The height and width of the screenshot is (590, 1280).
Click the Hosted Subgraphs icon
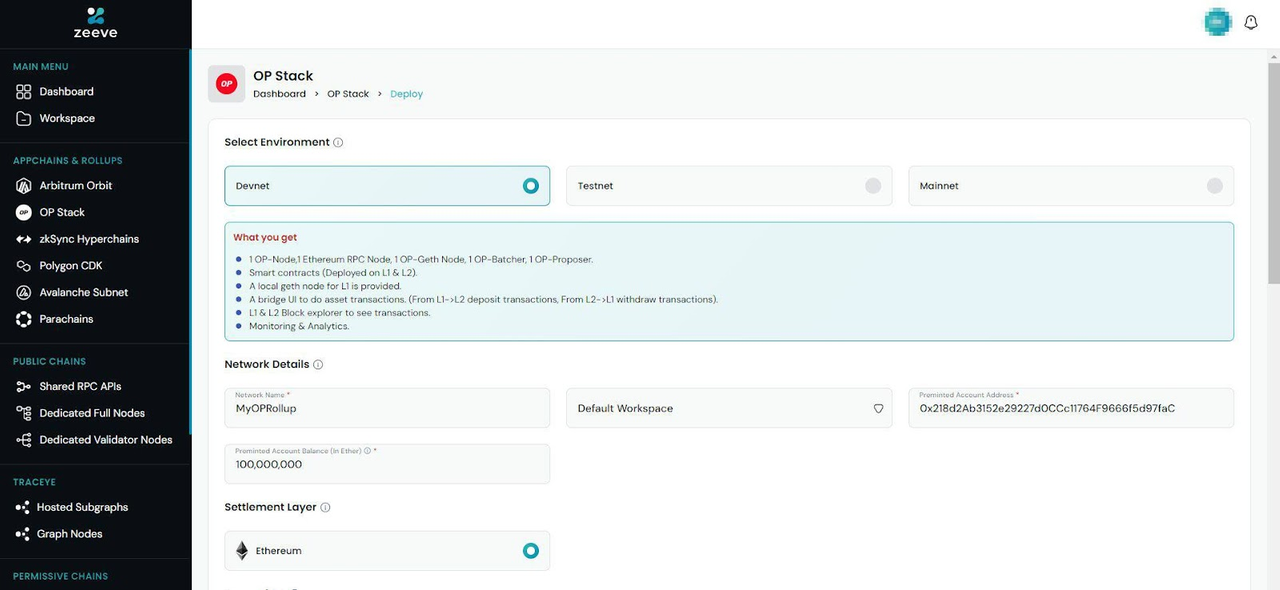(24, 507)
